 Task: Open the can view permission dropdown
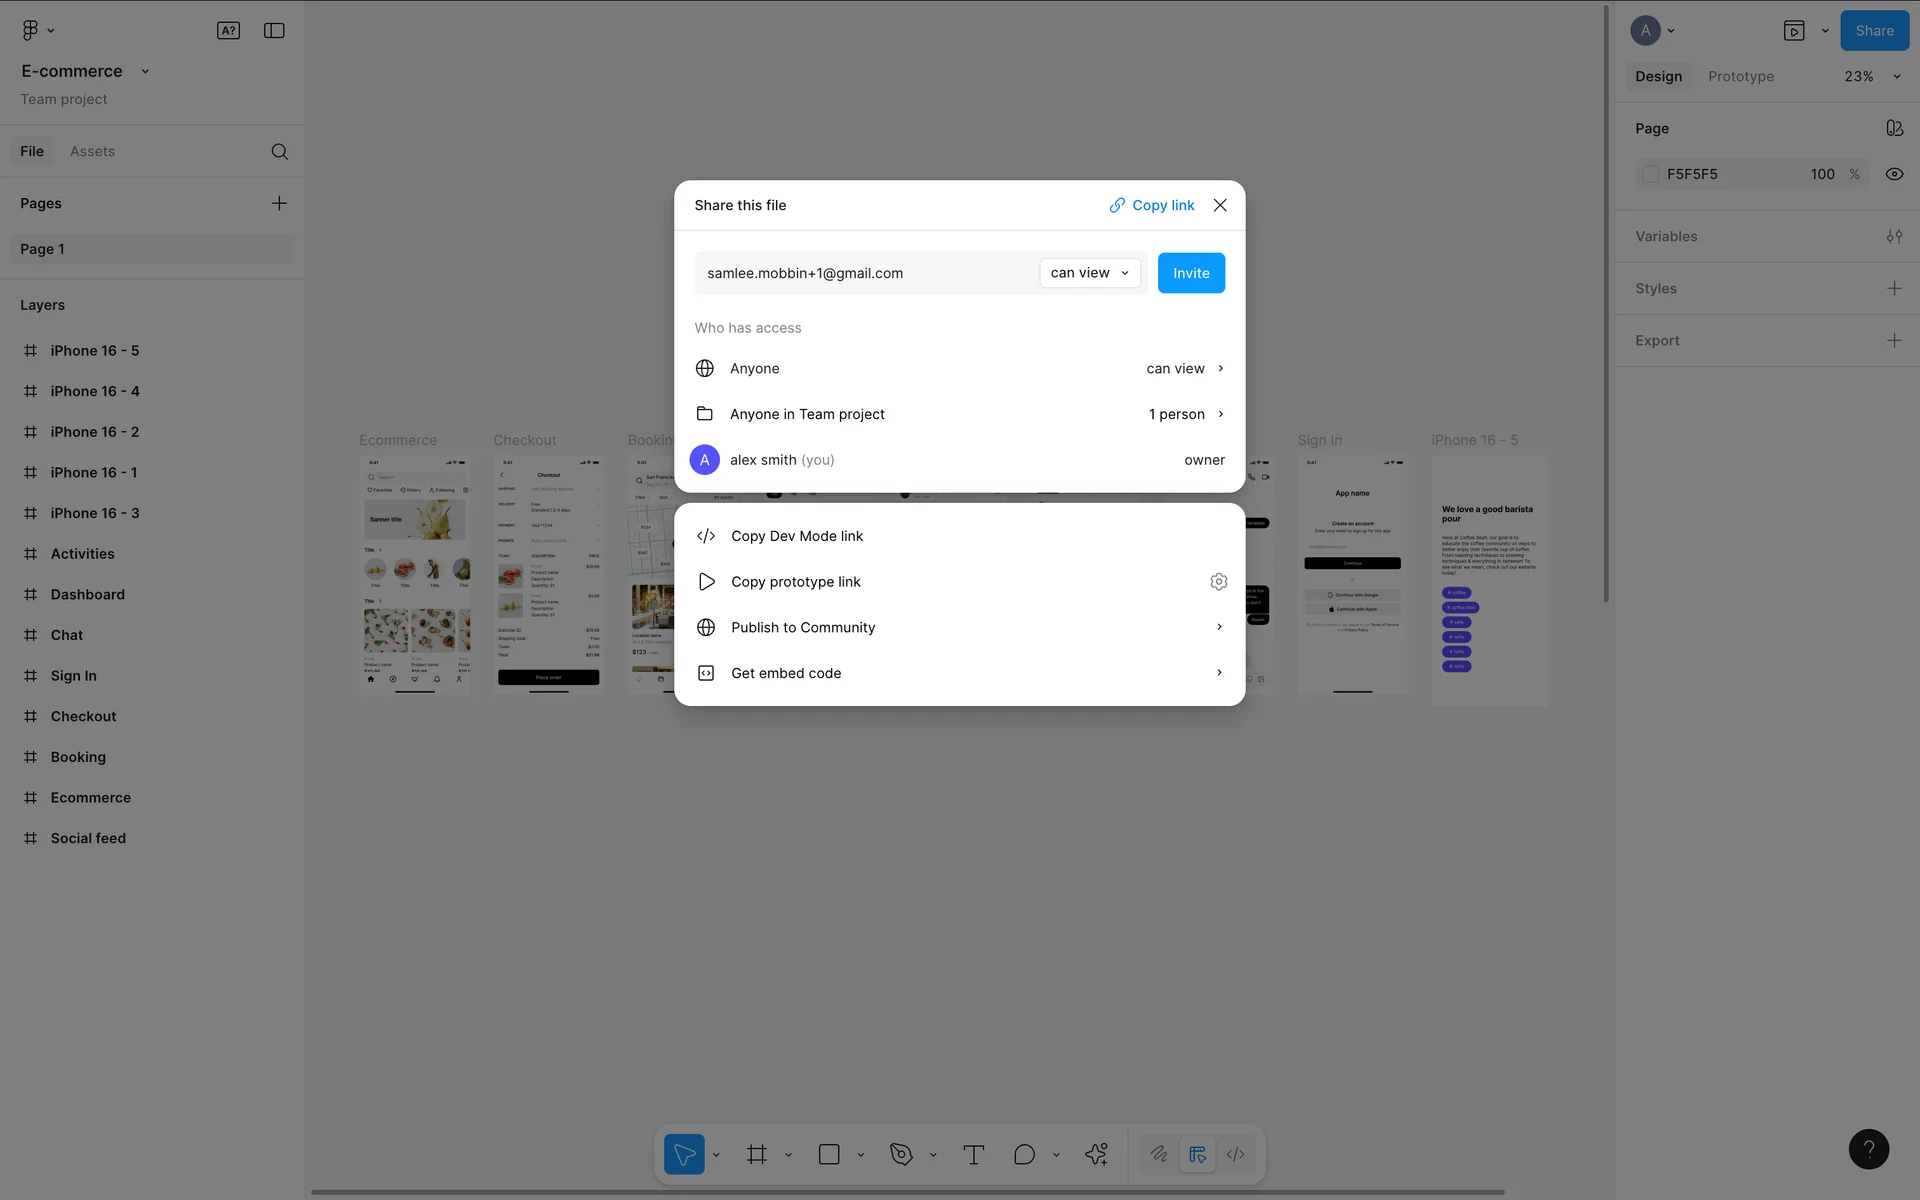pos(1089,273)
